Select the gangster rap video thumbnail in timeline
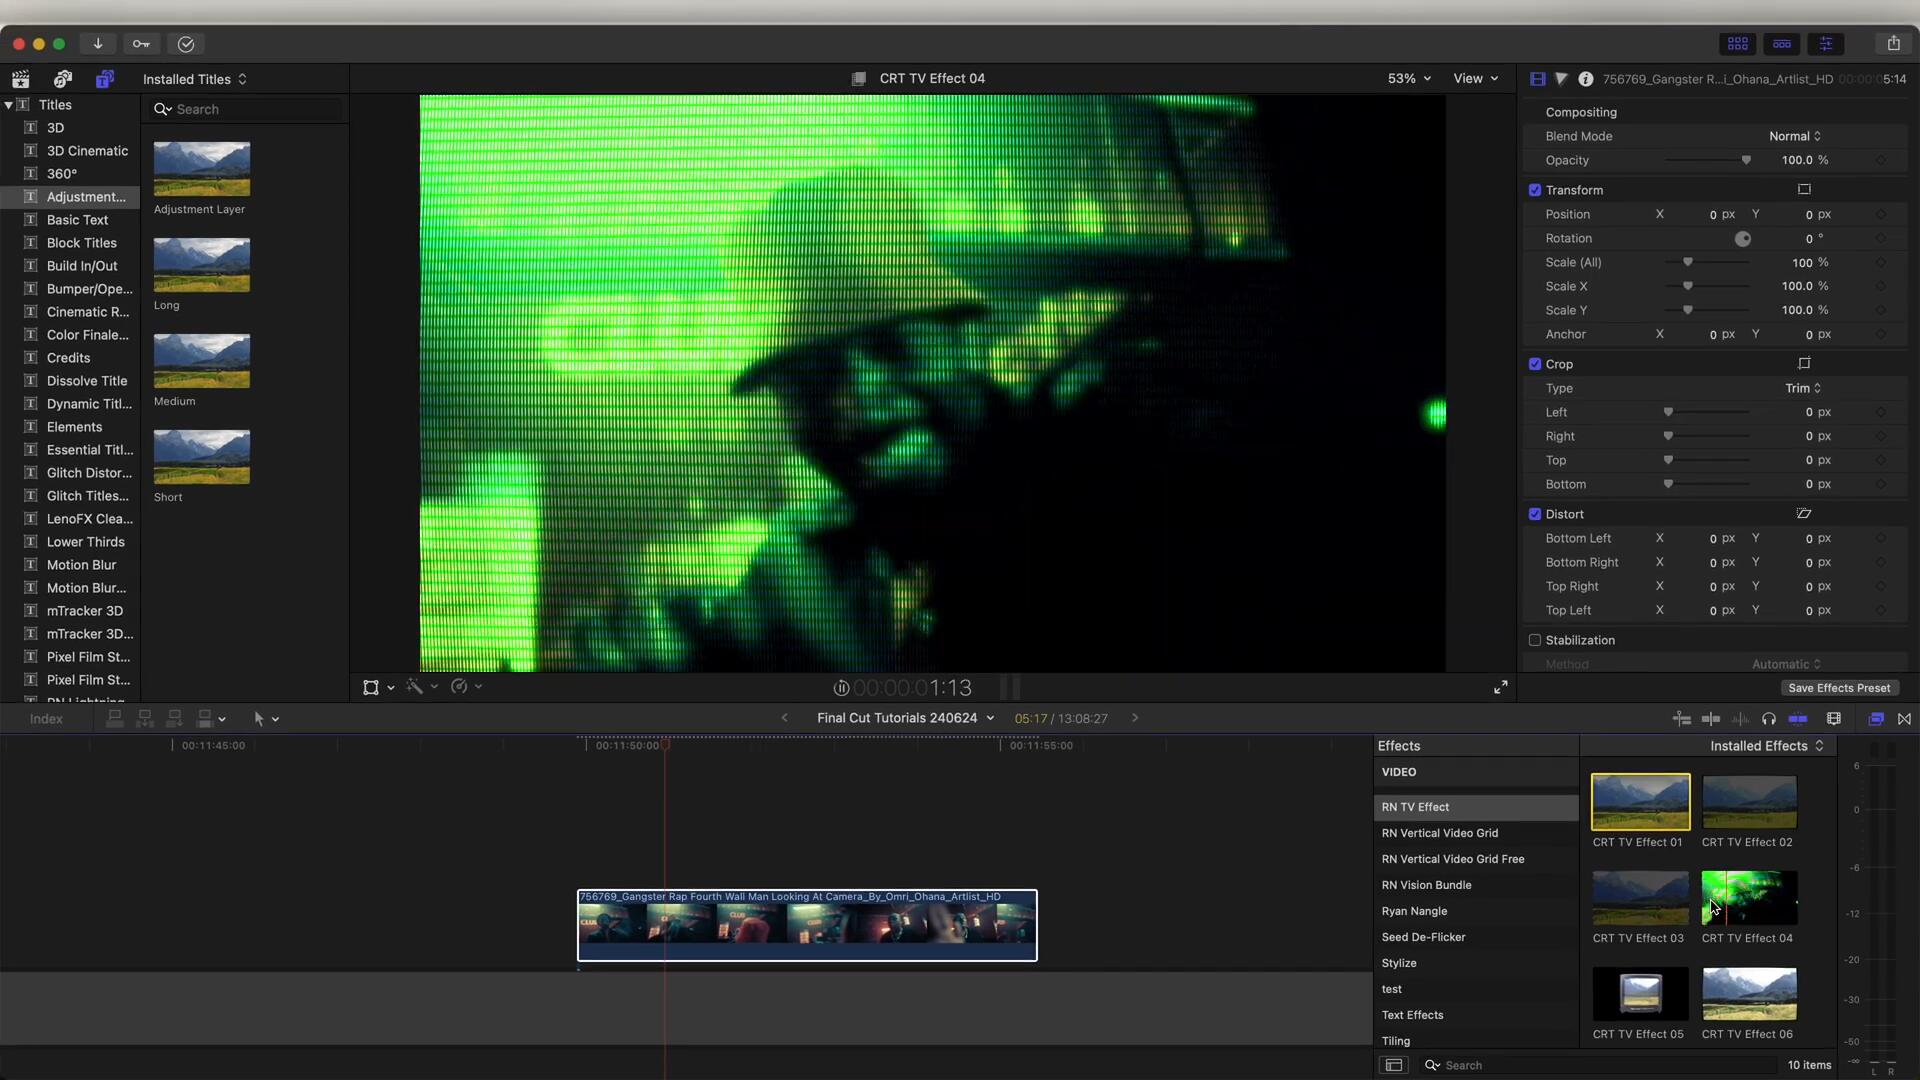This screenshot has height=1080, width=1920. tap(807, 923)
